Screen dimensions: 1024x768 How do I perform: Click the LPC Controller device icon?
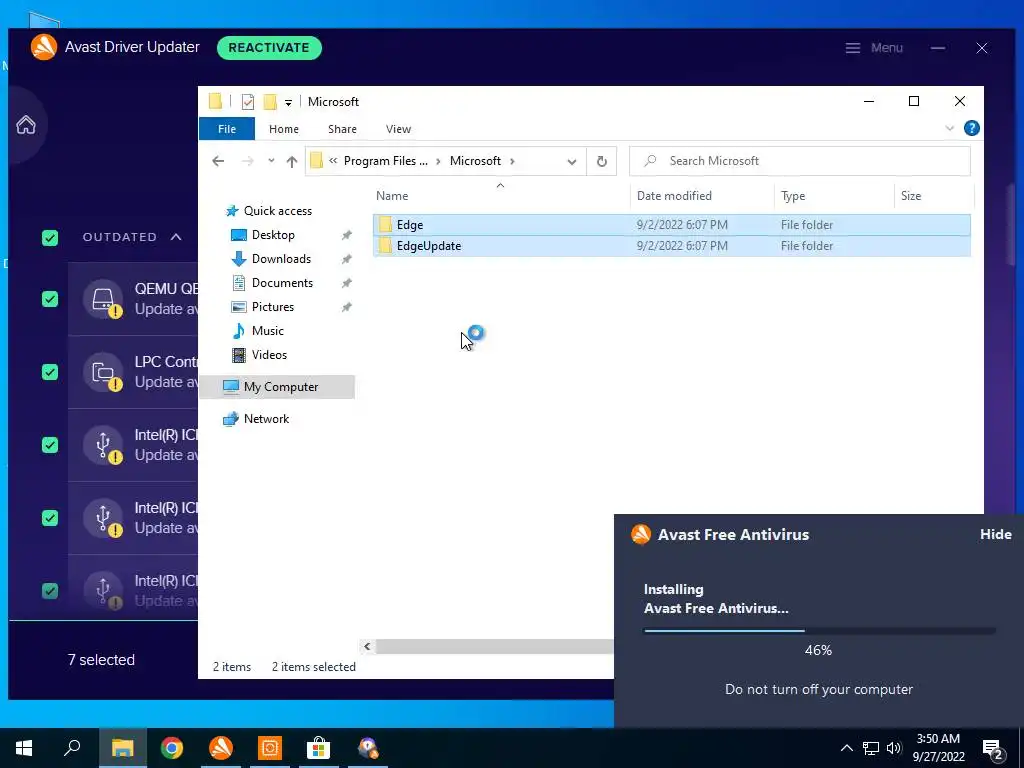(103, 372)
